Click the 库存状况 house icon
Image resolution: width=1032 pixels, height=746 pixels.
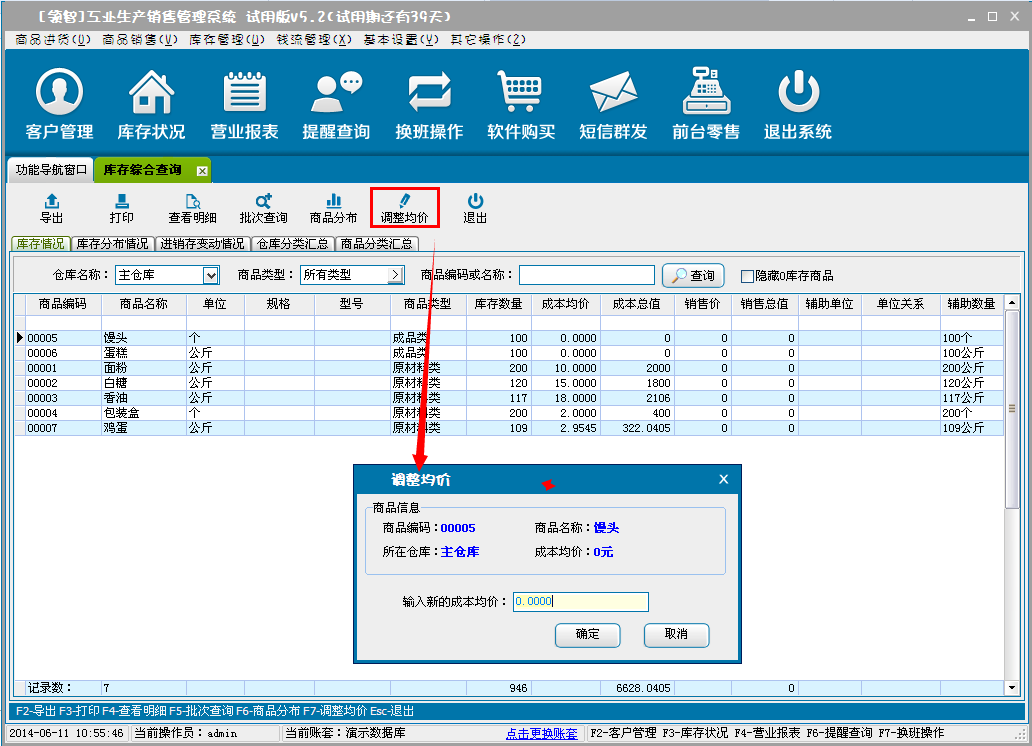pyautogui.click(x=151, y=104)
